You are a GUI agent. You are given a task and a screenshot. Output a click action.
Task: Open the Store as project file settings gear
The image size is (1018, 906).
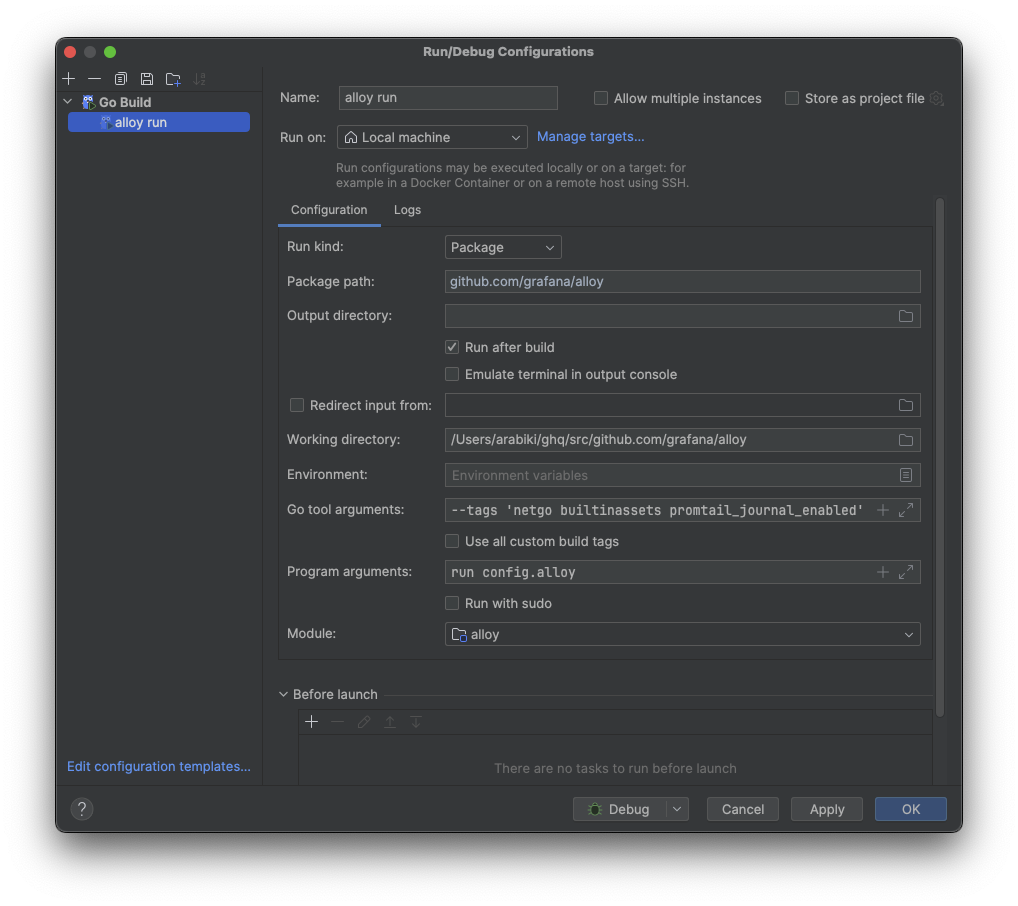pos(936,98)
